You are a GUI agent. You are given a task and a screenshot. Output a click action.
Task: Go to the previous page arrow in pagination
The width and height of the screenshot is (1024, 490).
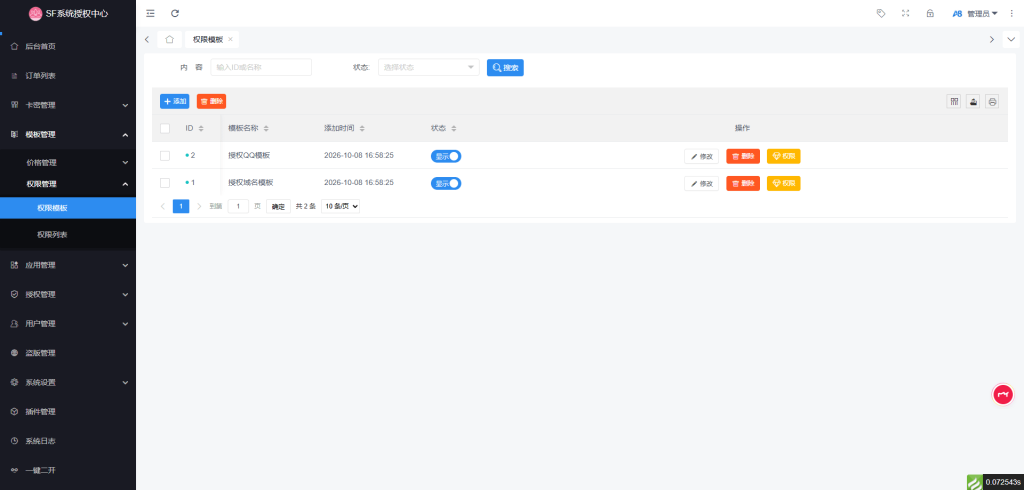coord(163,206)
